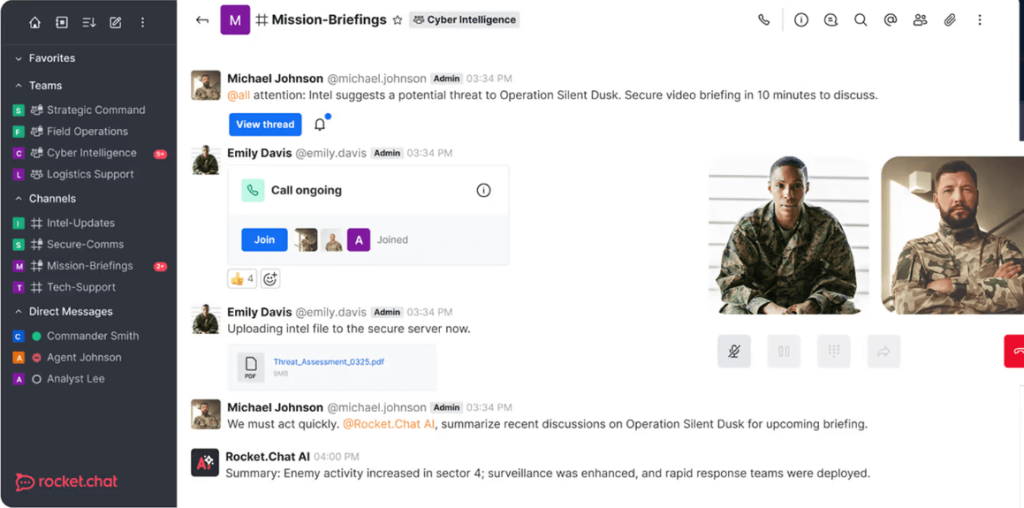
Task: Toggle the thread follow bell icon
Action: tap(320, 124)
